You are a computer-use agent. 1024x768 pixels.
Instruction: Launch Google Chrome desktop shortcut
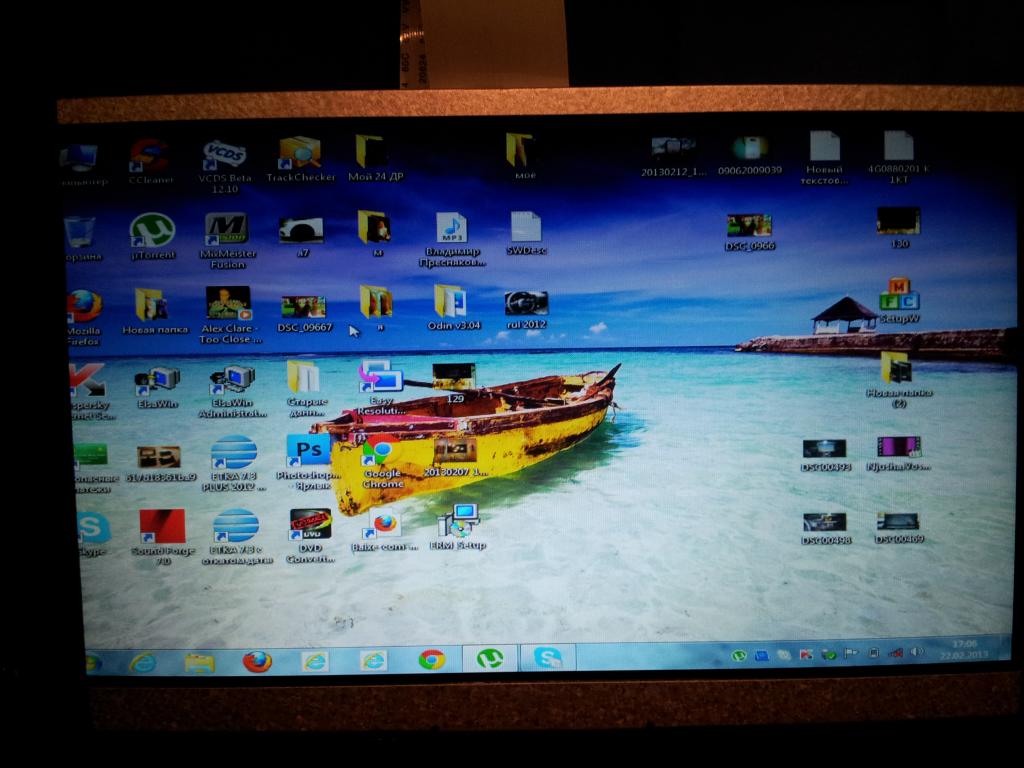[380, 451]
